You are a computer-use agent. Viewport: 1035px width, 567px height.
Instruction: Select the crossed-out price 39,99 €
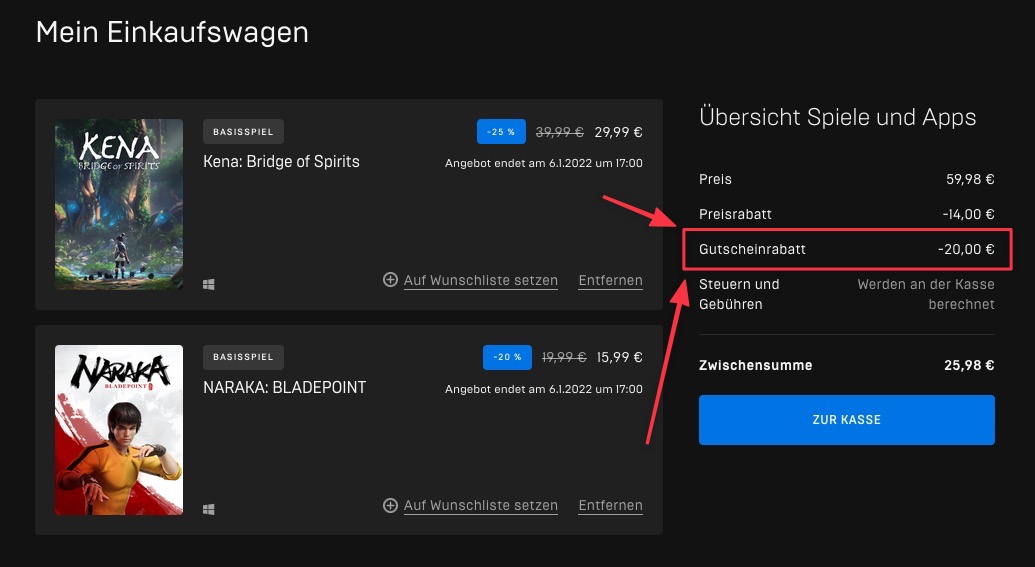pyautogui.click(x=560, y=132)
